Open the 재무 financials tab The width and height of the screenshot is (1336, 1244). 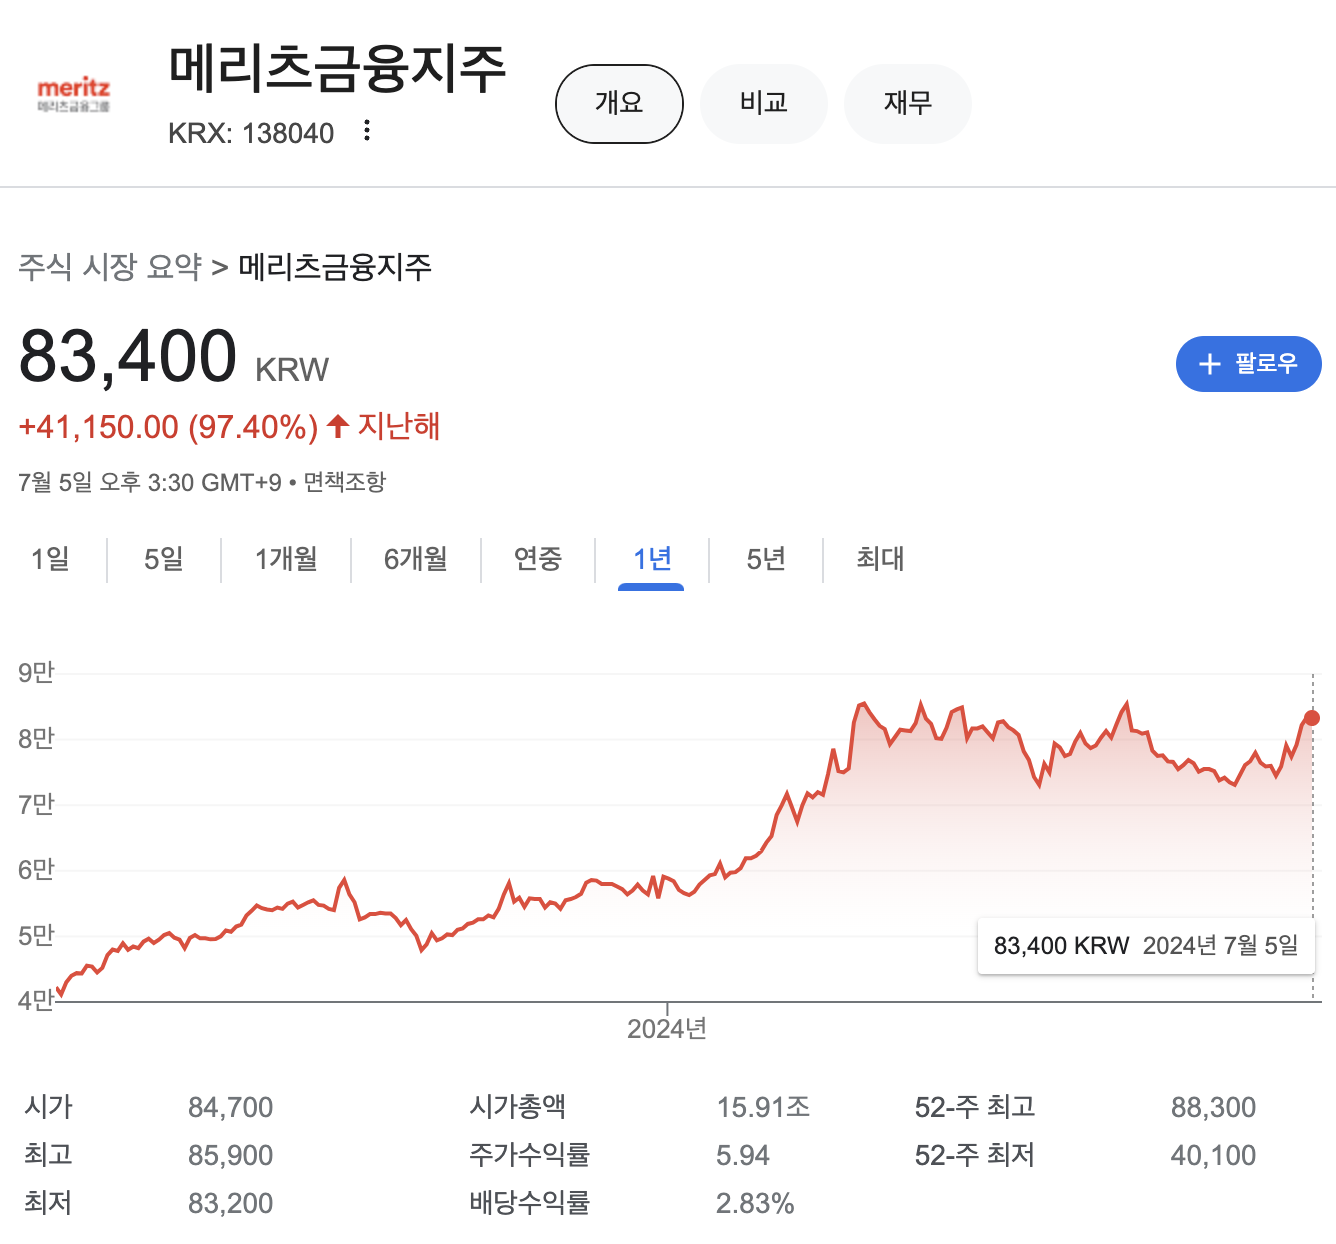908,103
